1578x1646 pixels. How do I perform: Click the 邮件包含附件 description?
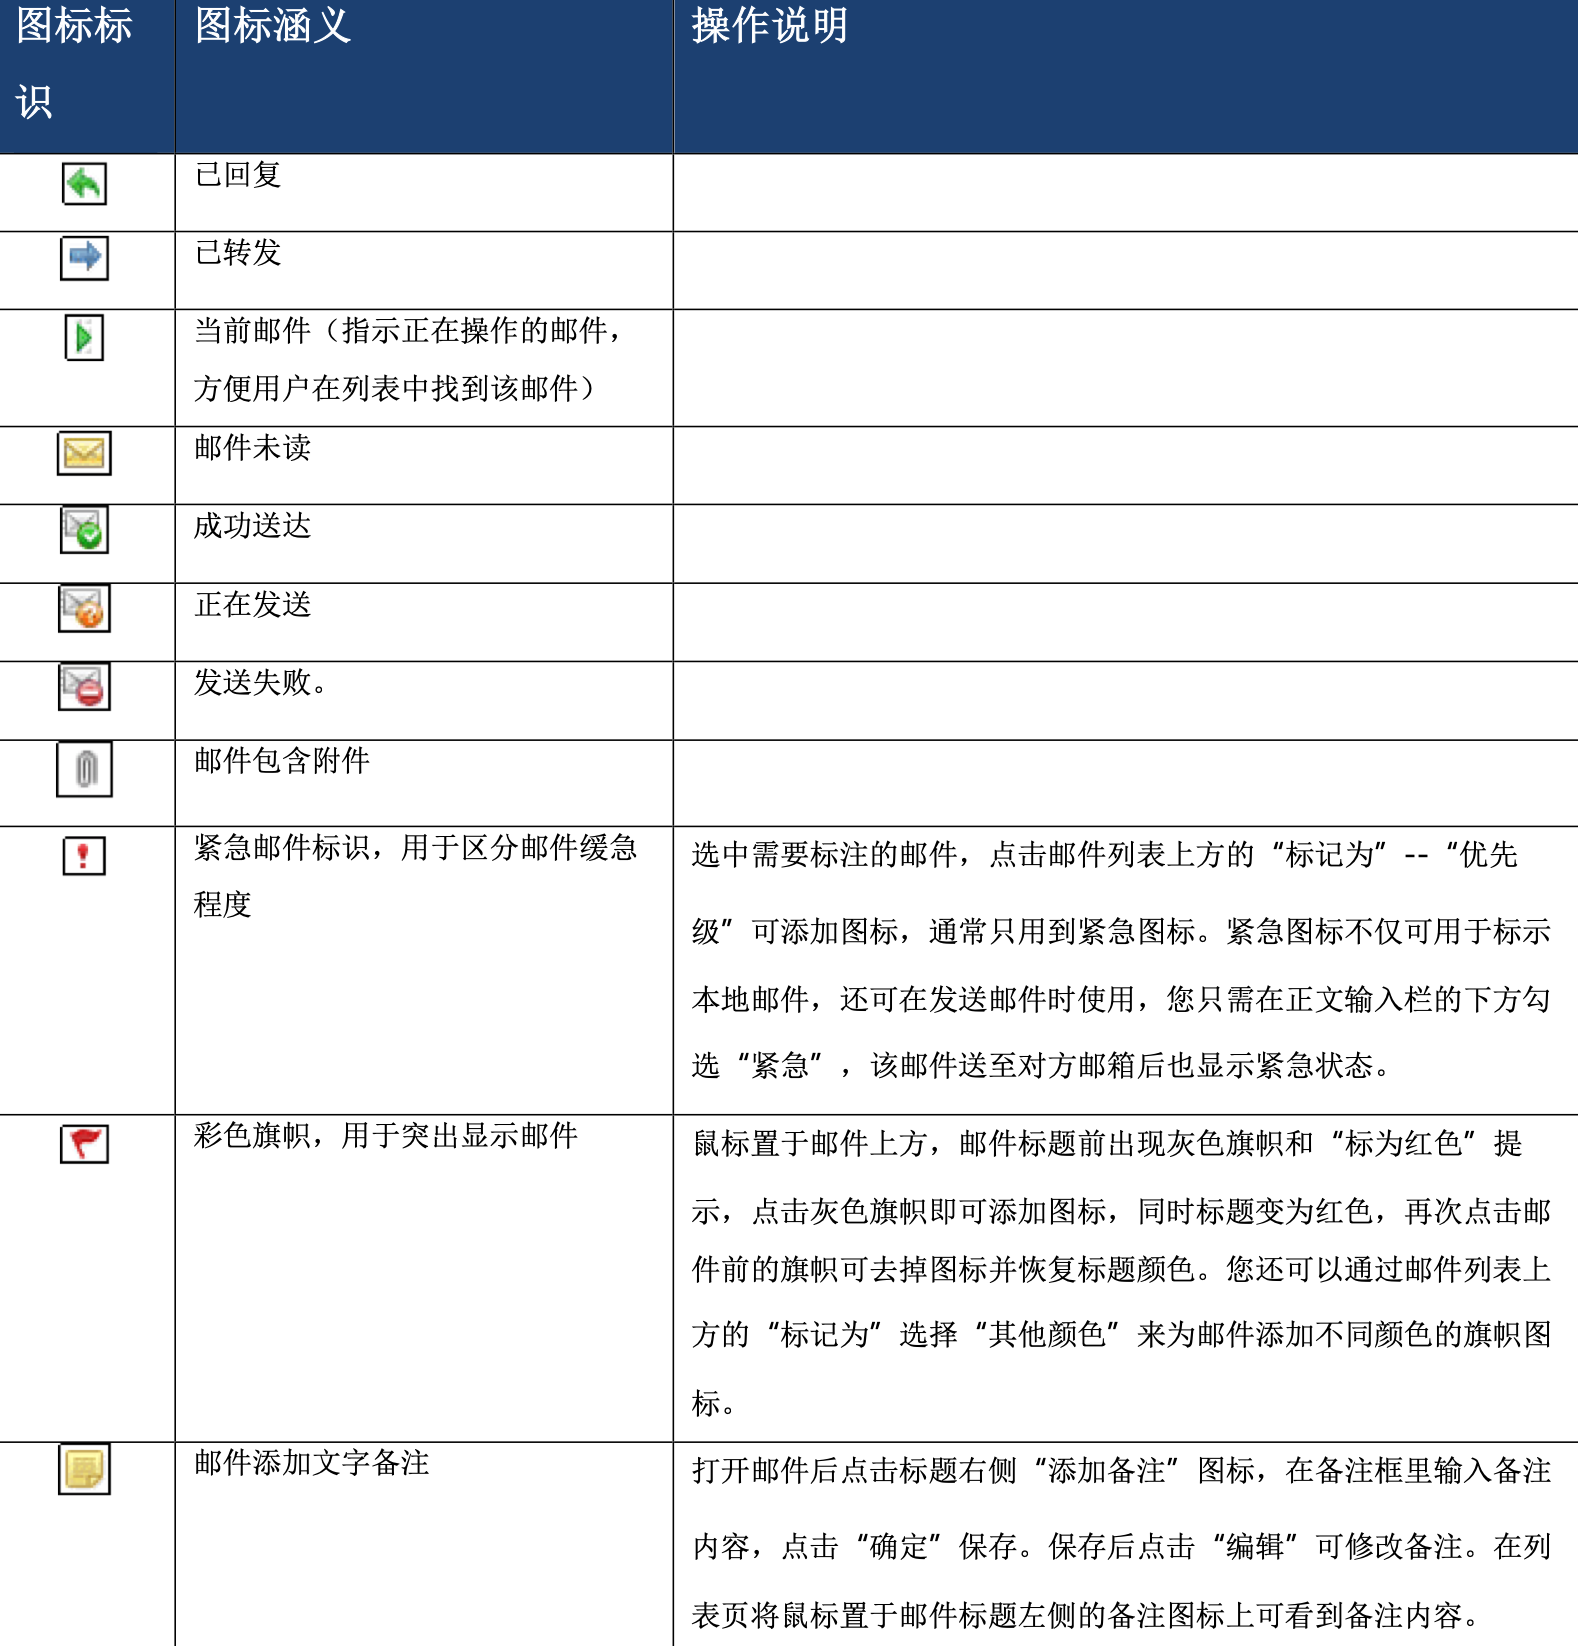tap(282, 761)
